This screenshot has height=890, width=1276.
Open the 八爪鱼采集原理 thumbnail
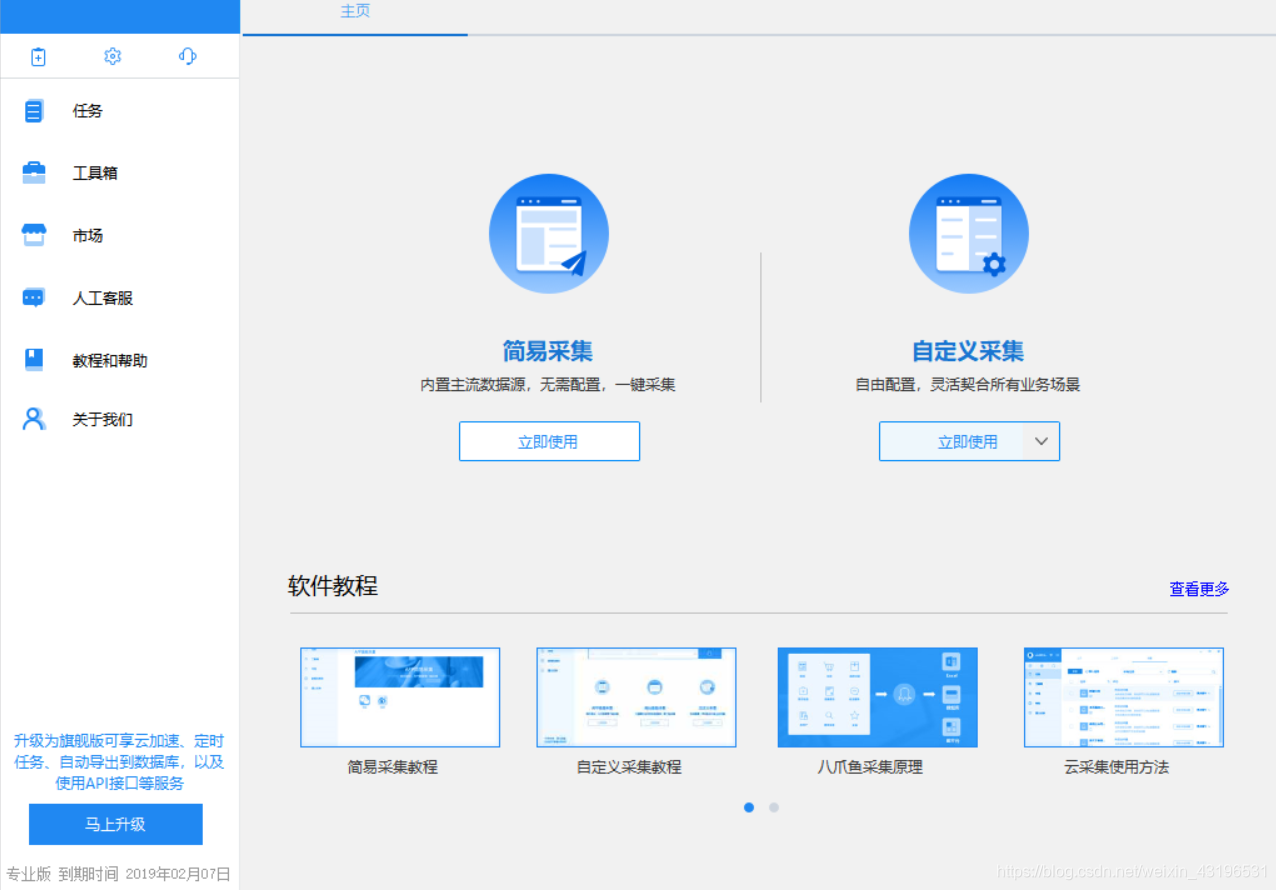tap(878, 697)
